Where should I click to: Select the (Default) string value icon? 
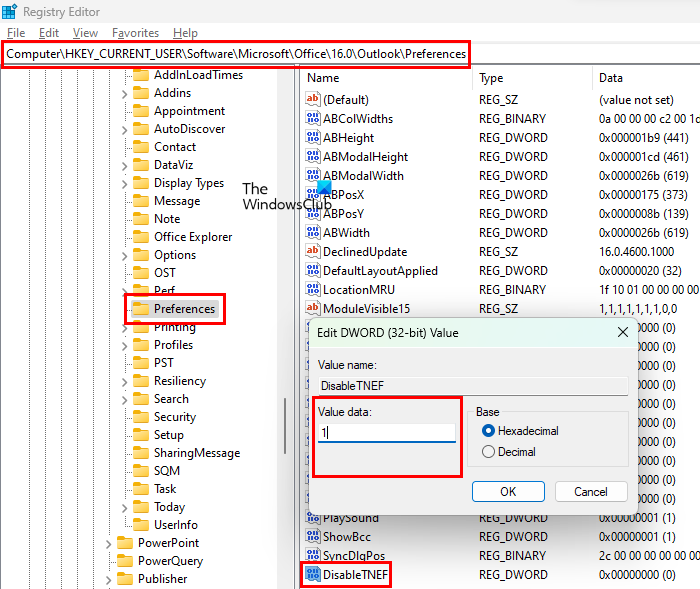[312, 99]
